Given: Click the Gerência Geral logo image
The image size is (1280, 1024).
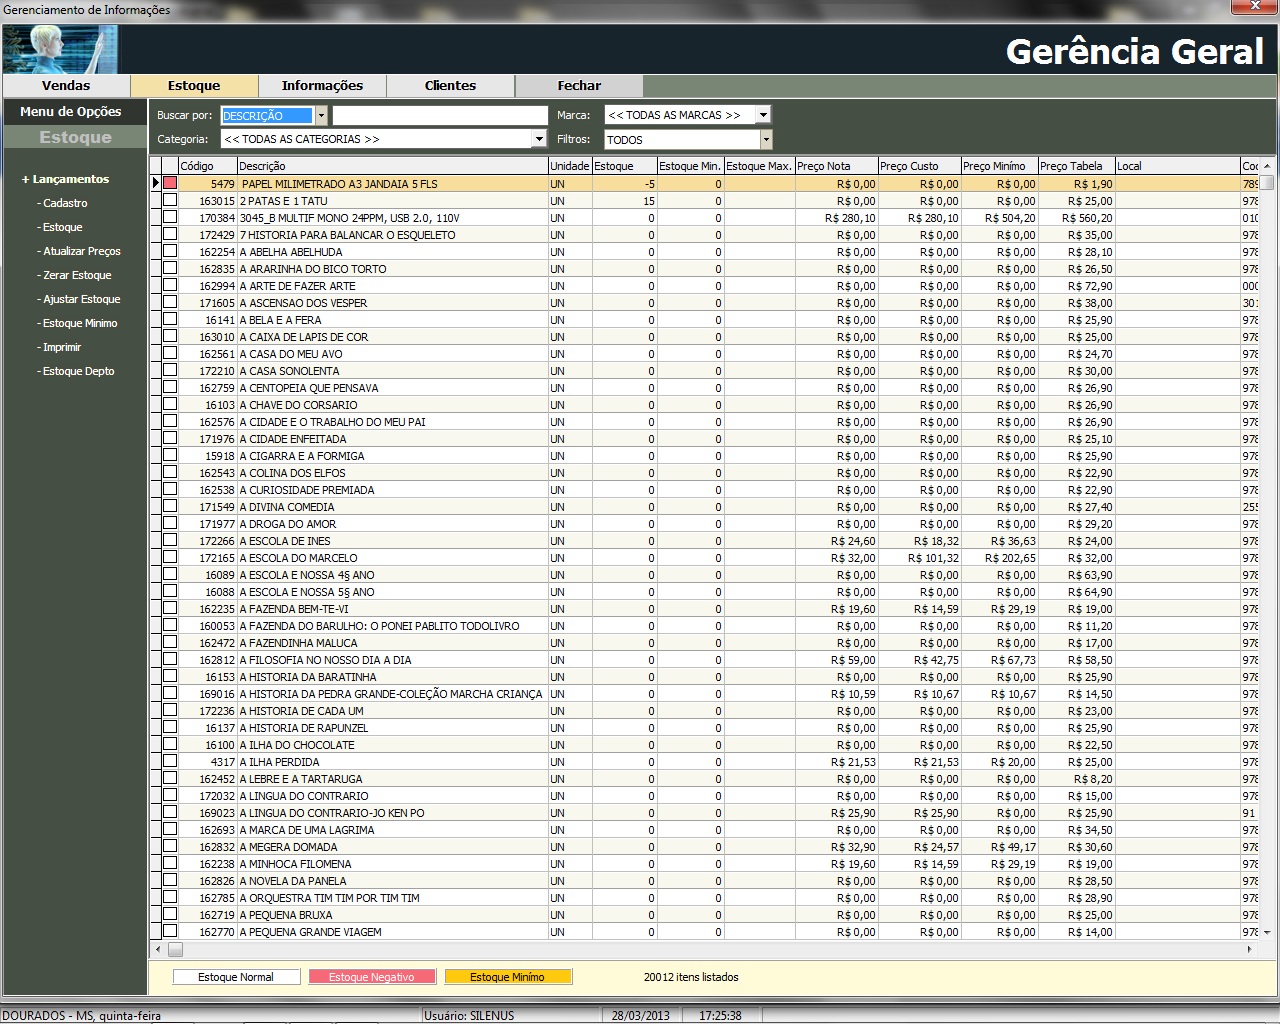Looking at the screenshot, I should tap(60, 49).
